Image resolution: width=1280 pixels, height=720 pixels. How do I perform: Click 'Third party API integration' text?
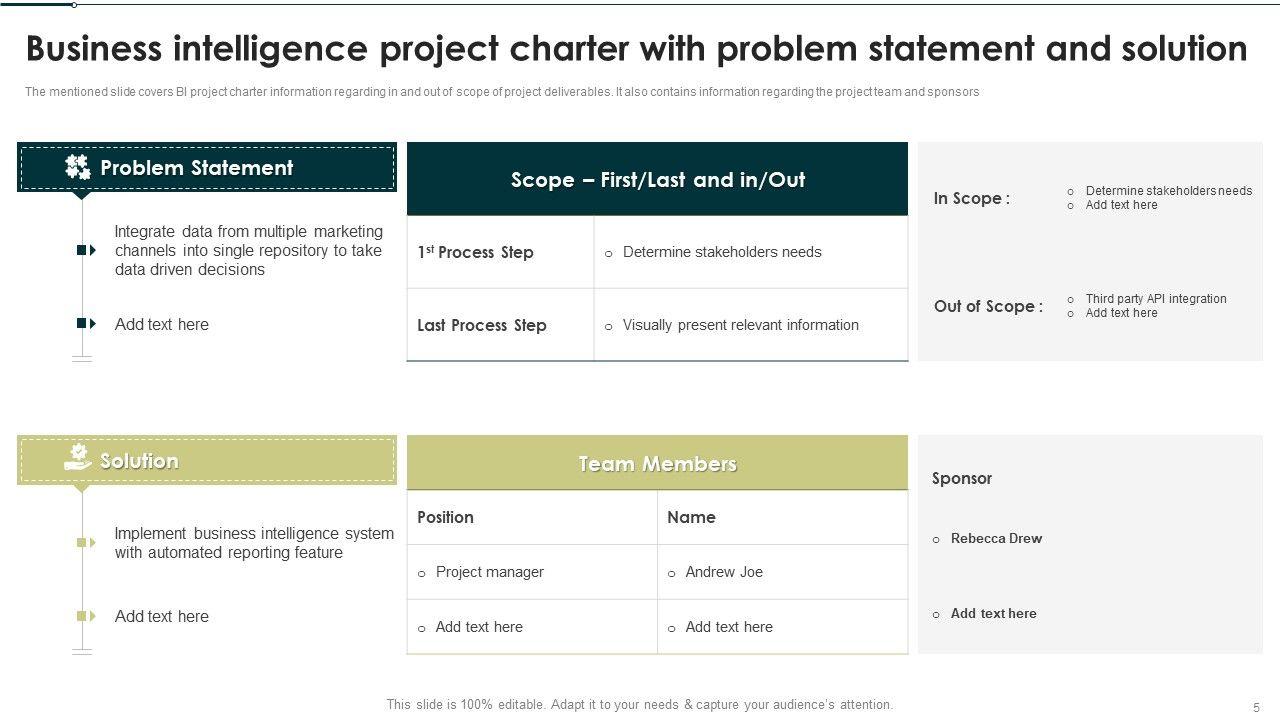1156,299
